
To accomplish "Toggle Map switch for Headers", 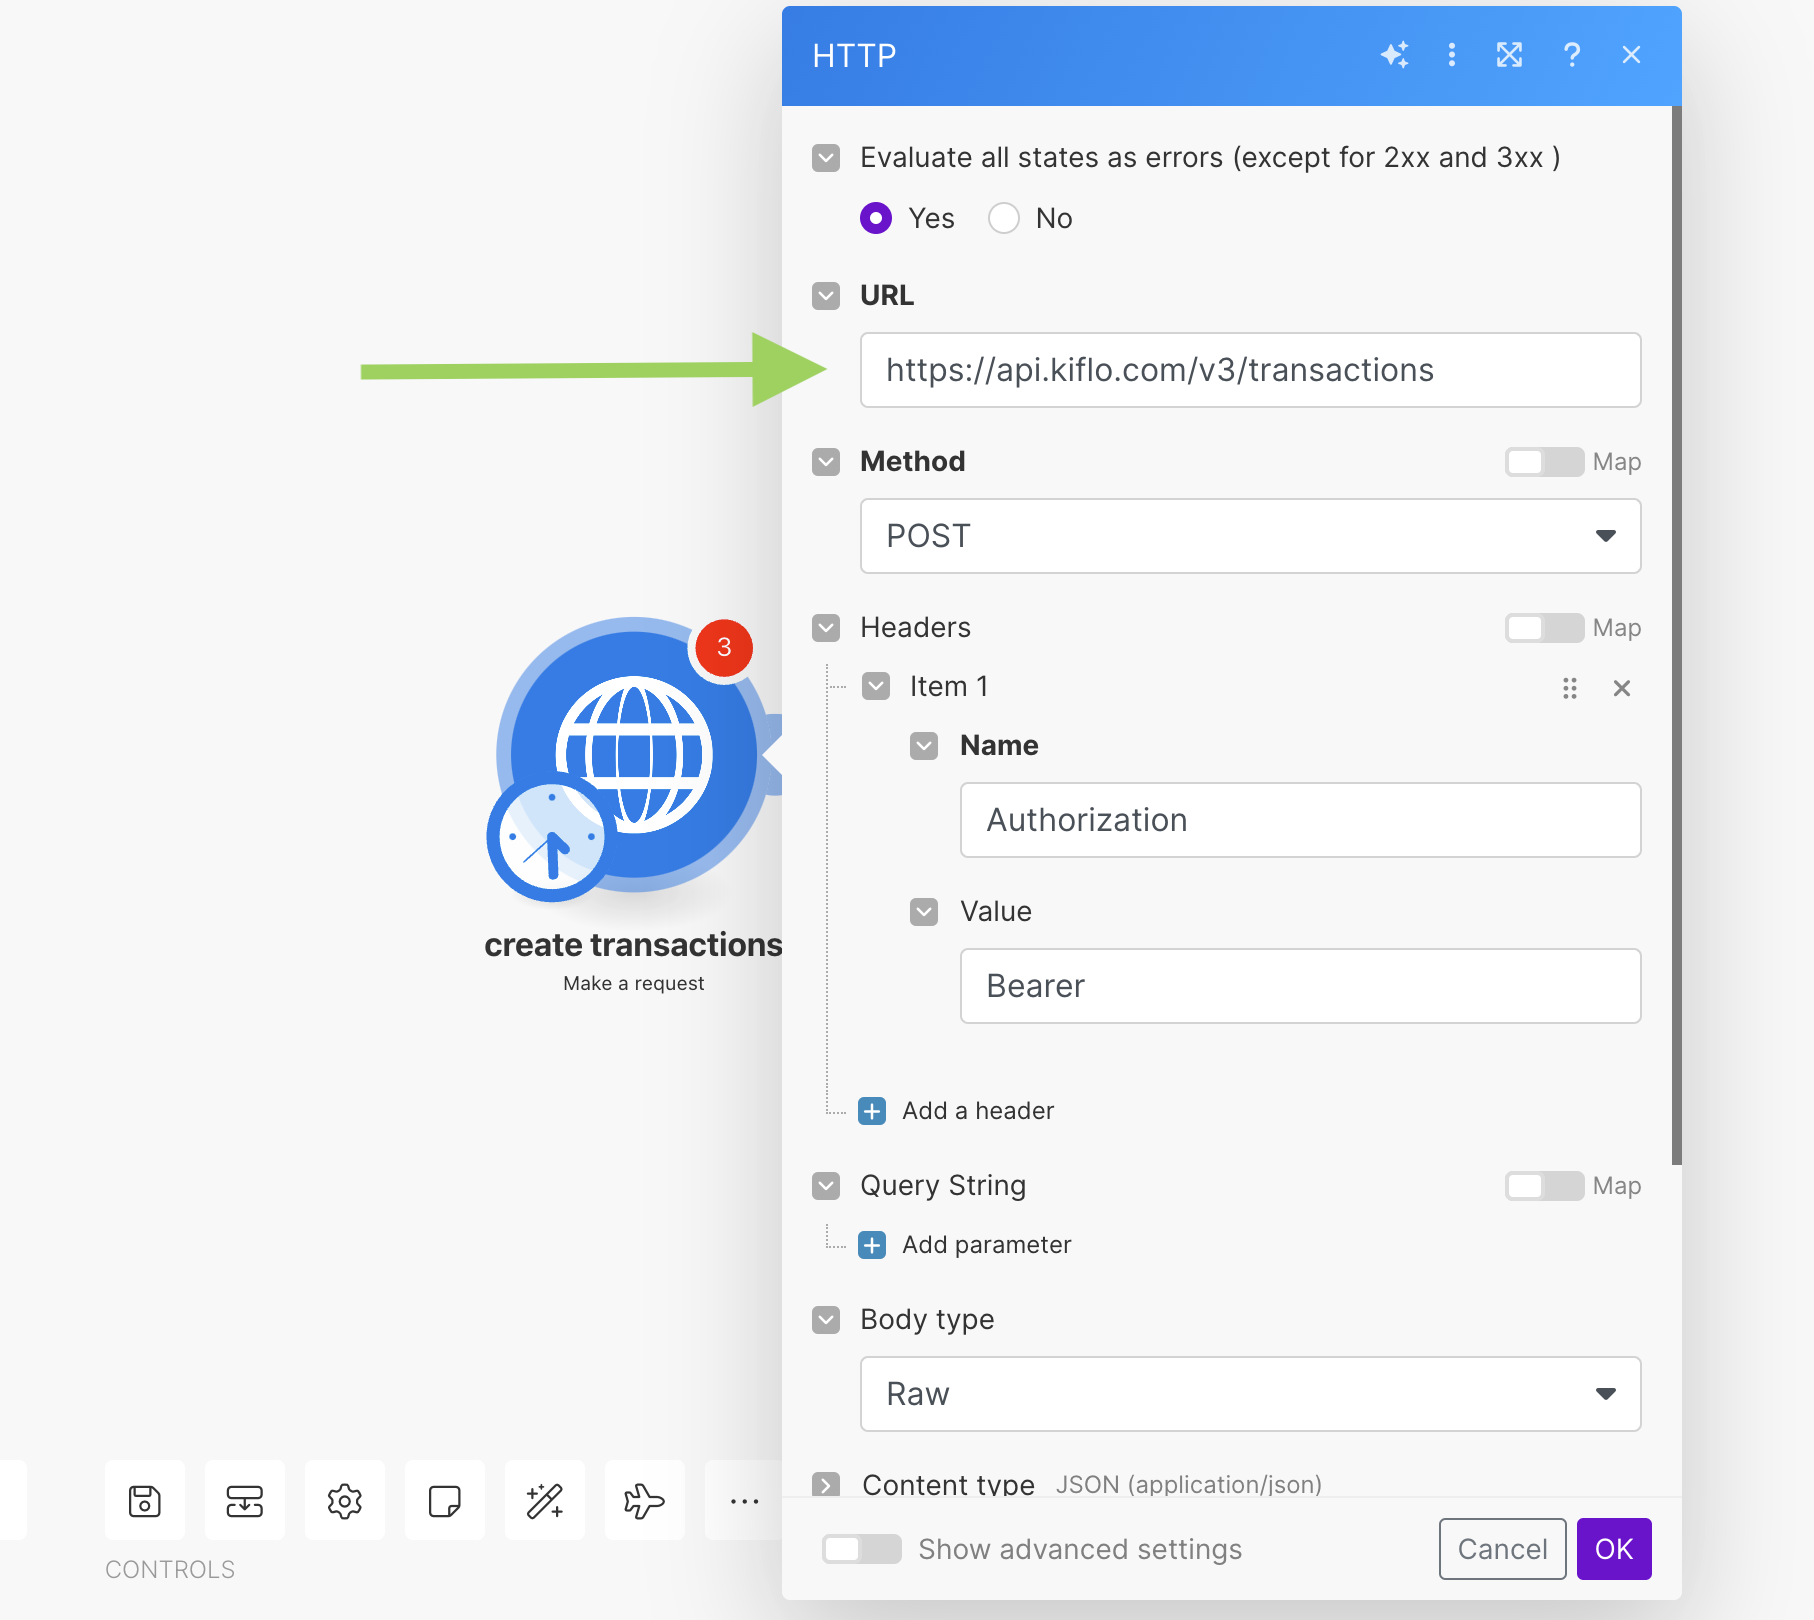I will (1544, 628).
